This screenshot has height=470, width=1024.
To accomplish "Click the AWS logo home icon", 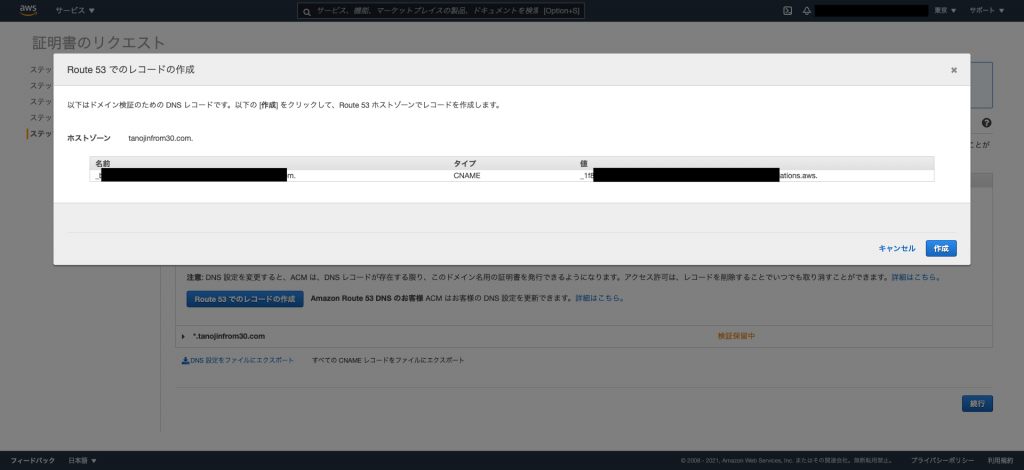I will (28, 10).
